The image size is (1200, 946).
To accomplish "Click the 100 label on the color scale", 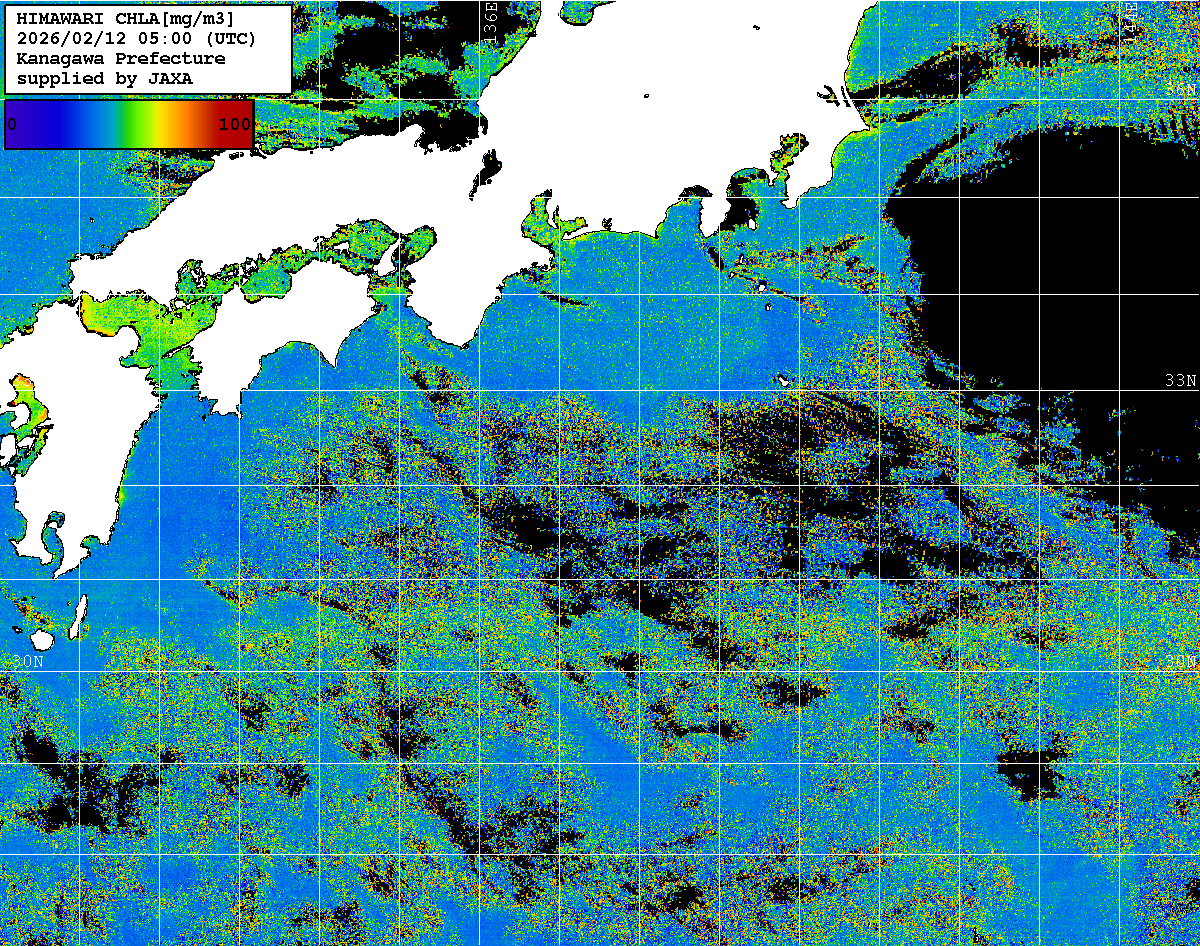I will tap(235, 125).
